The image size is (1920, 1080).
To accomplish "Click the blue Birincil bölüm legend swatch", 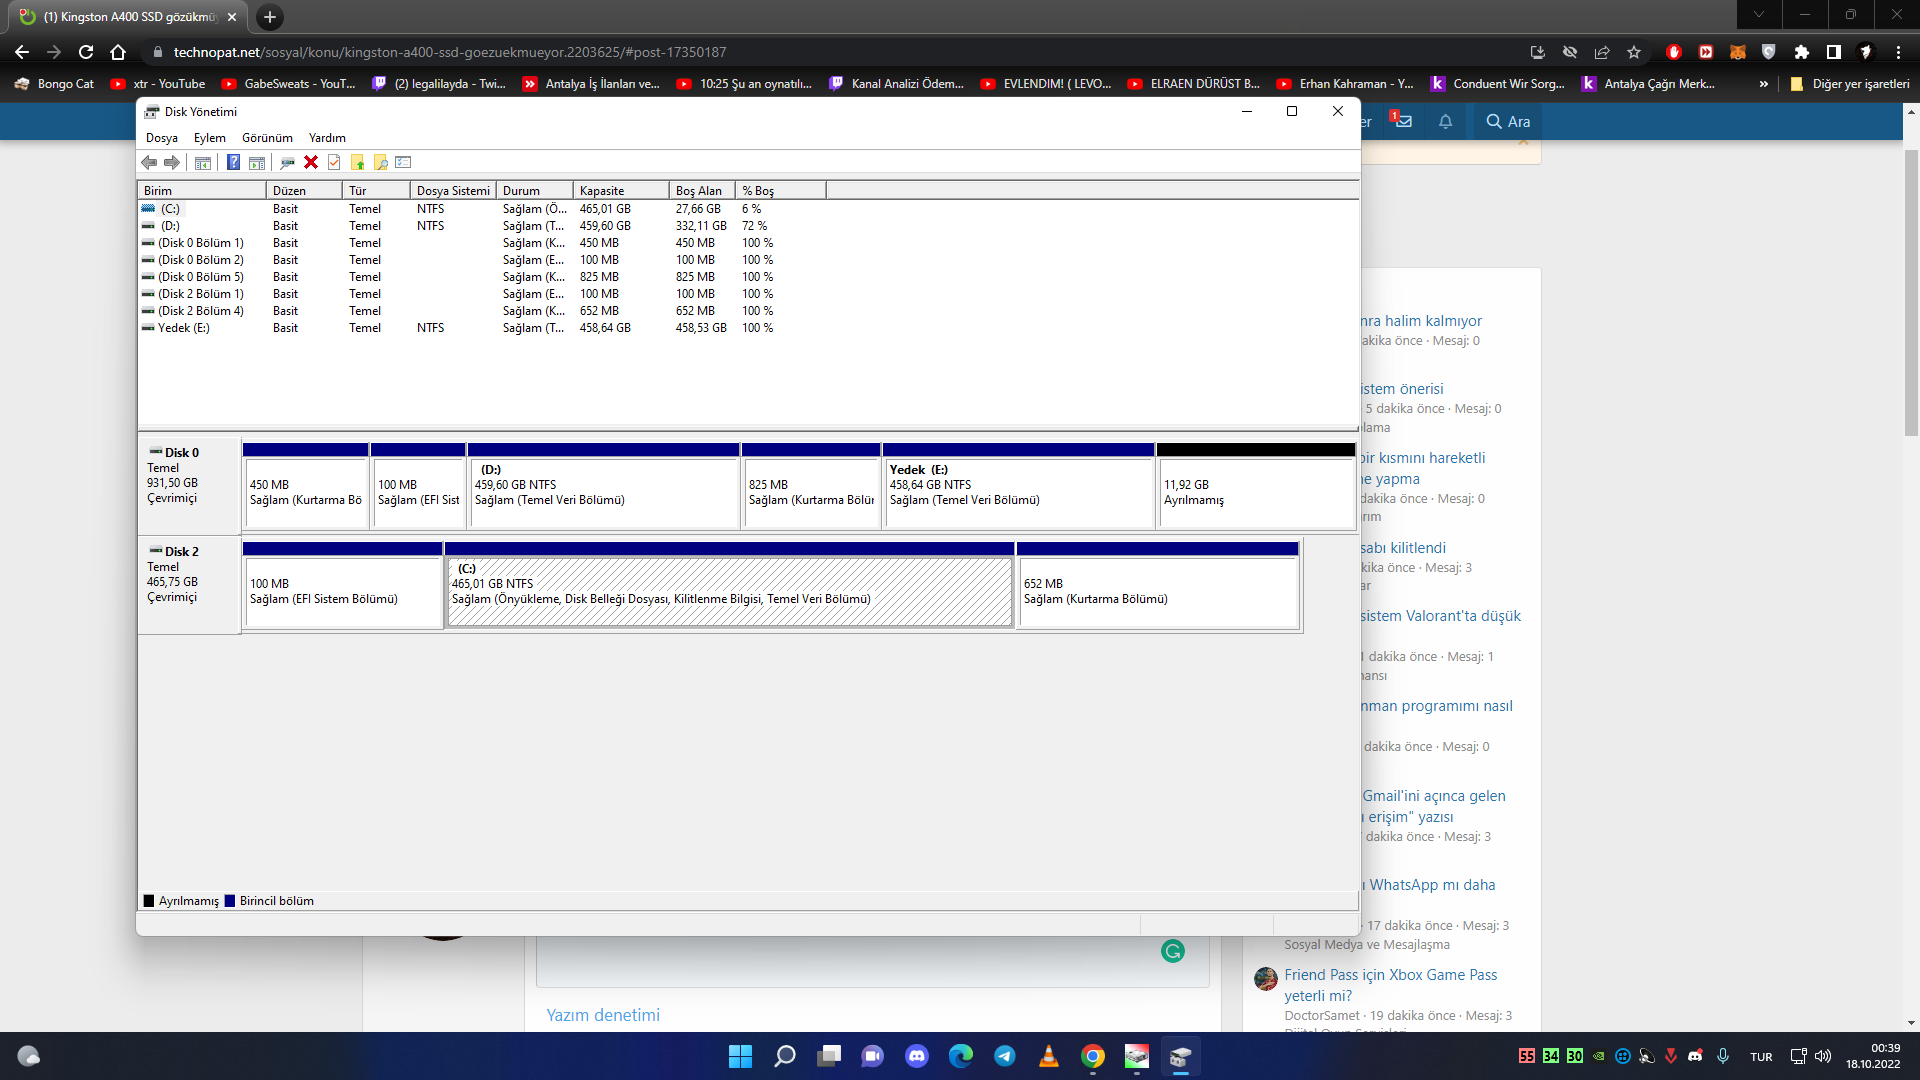I will tap(230, 901).
